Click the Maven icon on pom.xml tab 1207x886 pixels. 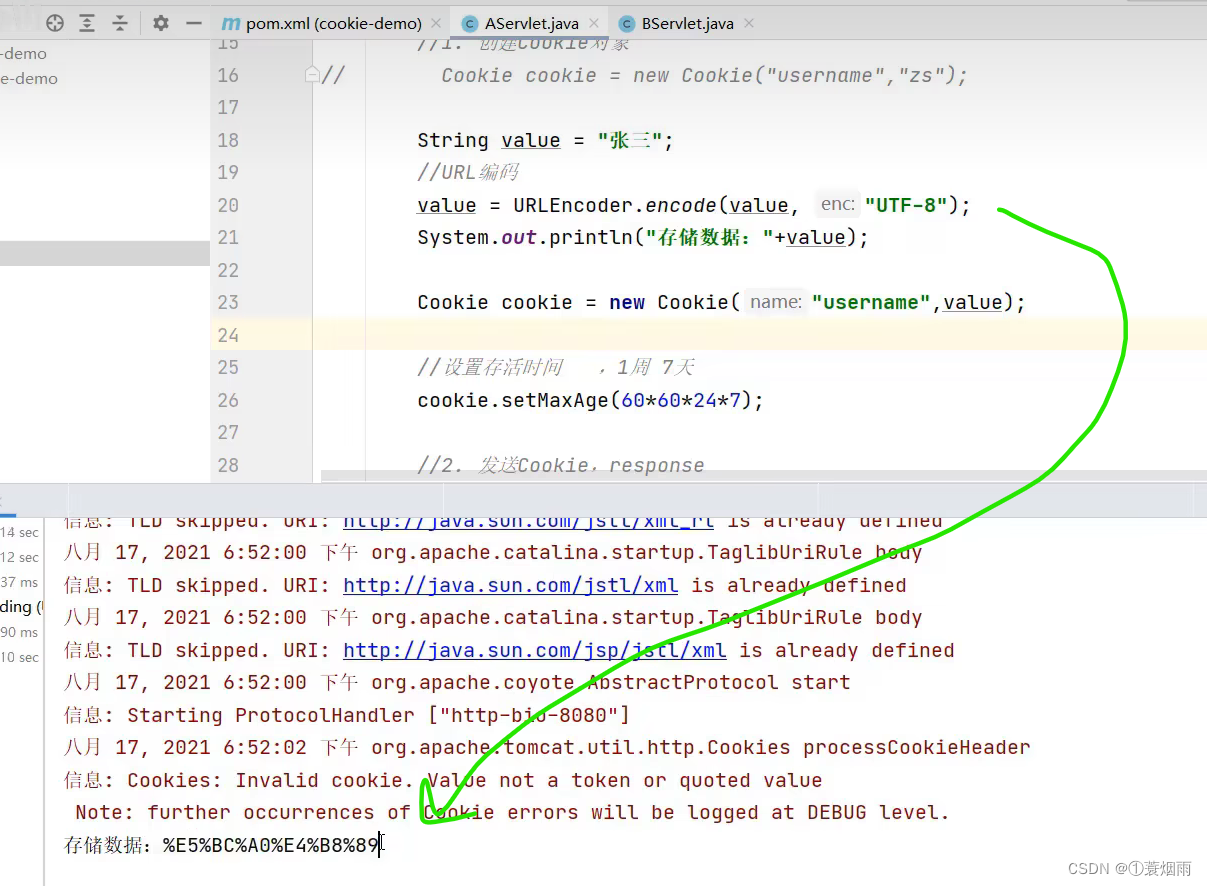tap(230, 23)
